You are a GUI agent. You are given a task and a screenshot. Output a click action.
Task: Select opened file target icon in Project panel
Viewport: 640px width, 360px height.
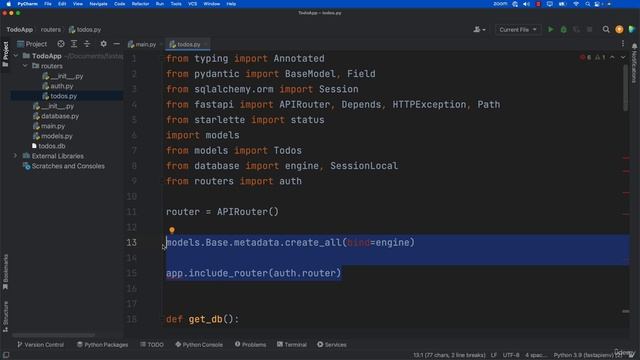coord(61,44)
